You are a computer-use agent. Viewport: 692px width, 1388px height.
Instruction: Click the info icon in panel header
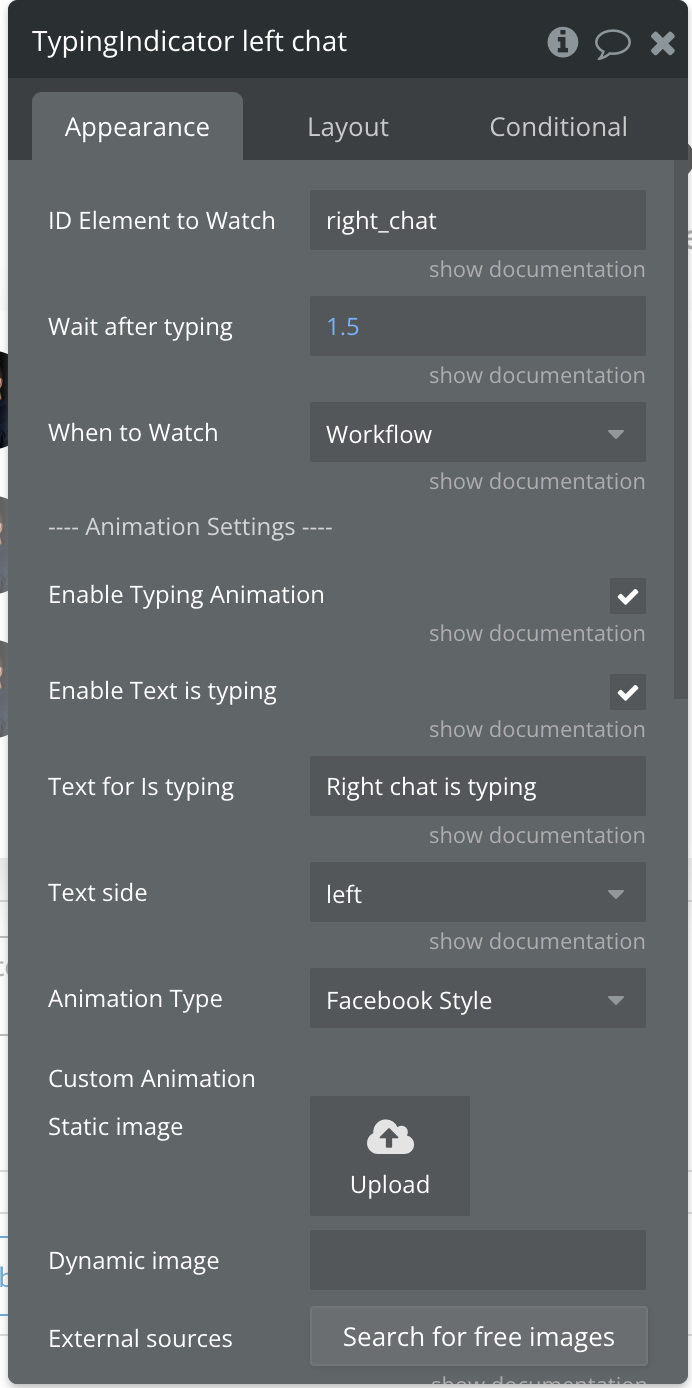click(562, 43)
